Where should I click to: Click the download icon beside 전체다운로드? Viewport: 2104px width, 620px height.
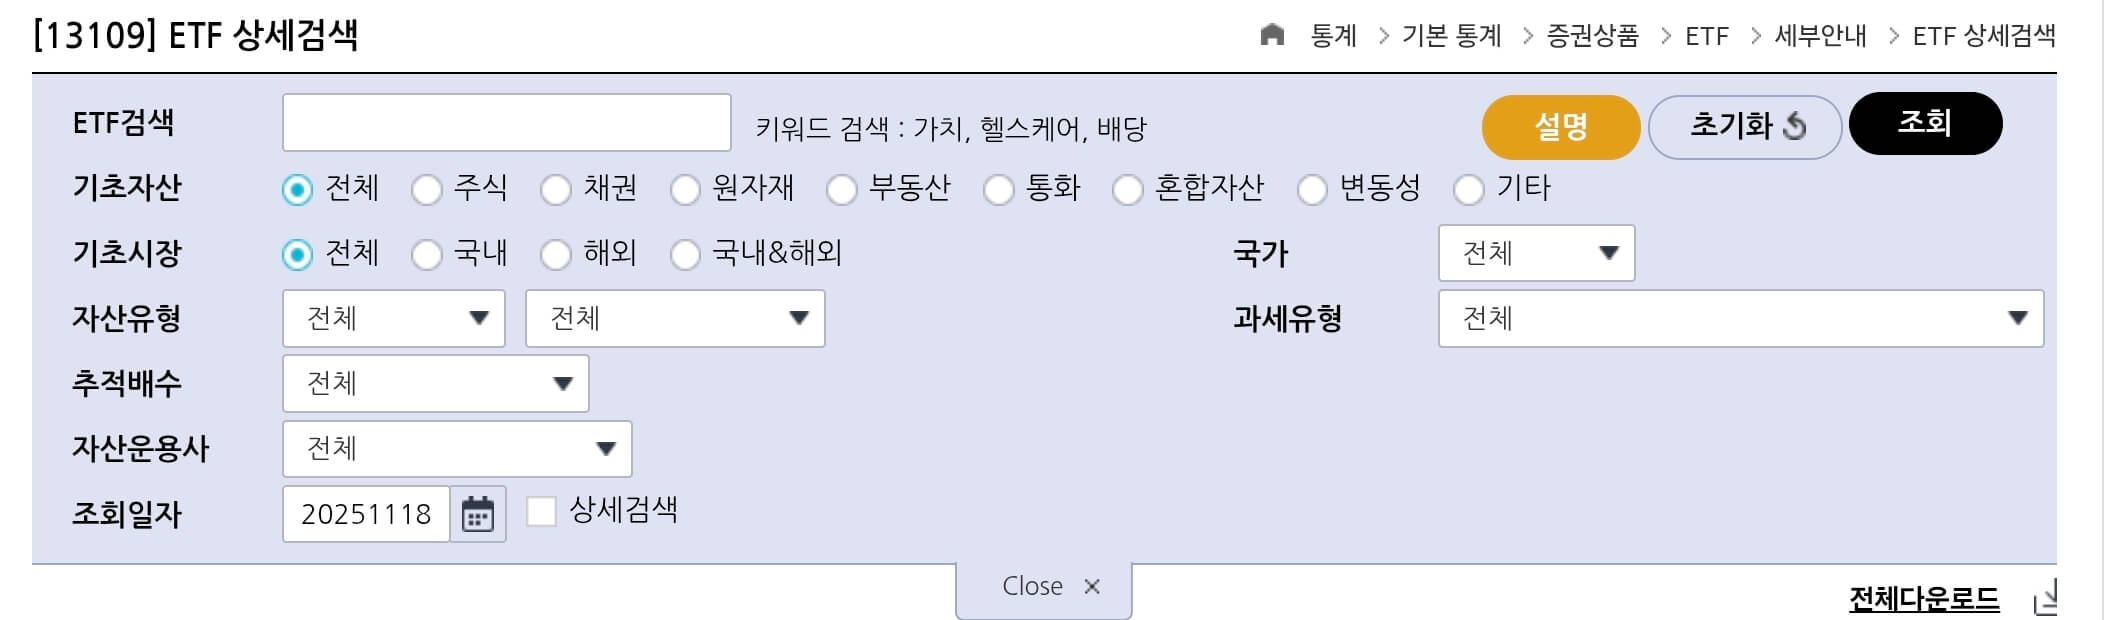(x=2046, y=598)
